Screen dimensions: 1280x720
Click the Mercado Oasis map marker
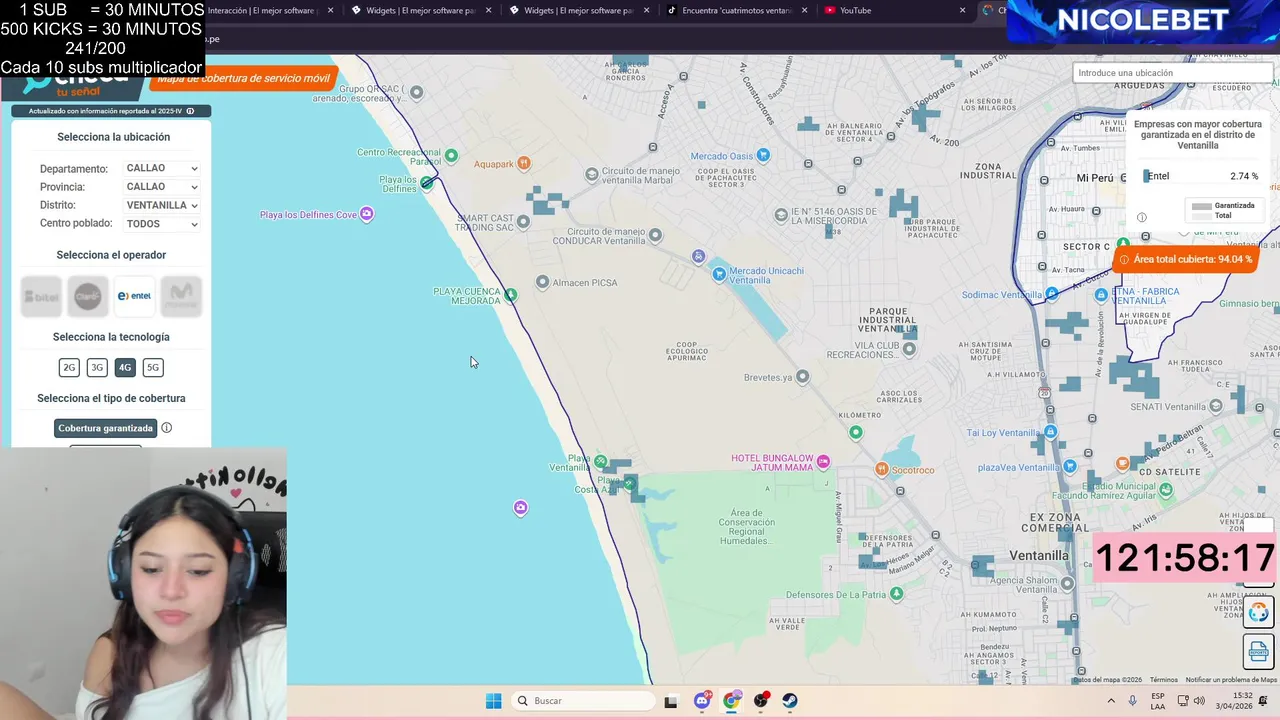pos(763,155)
